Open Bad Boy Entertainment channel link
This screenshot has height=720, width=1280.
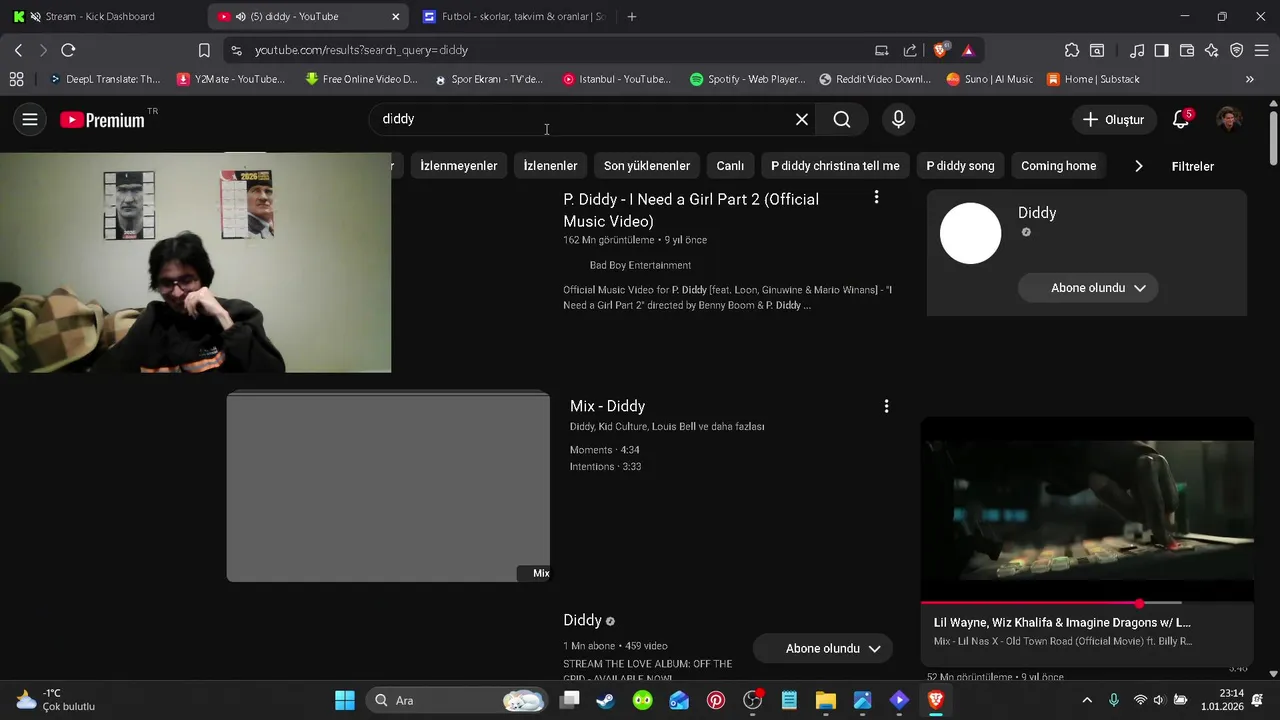[x=640, y=265]
